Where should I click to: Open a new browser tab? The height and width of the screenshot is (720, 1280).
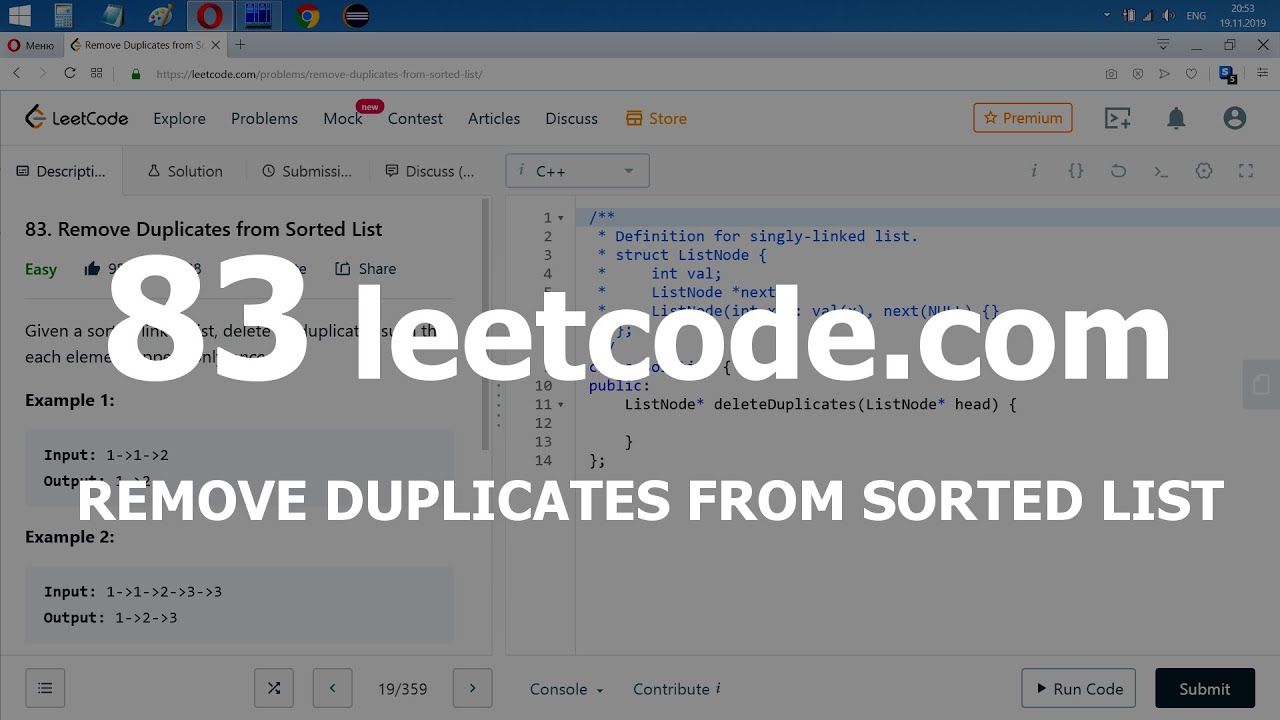[x=240, y=45]
